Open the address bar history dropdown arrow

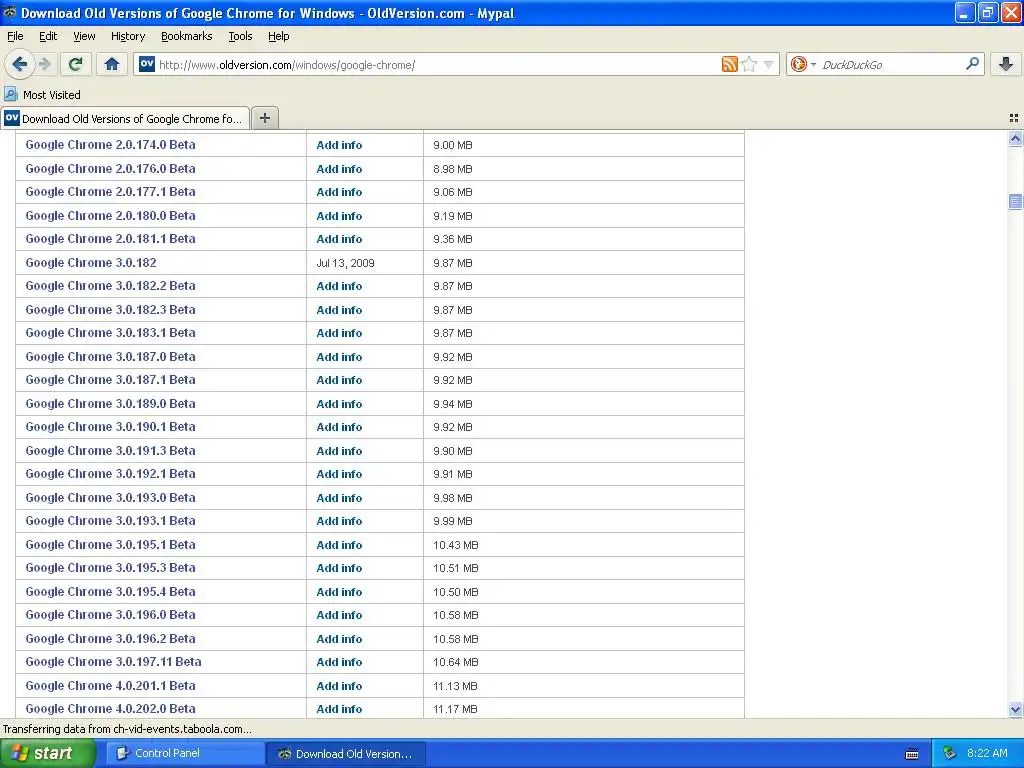tap(769, 64)
